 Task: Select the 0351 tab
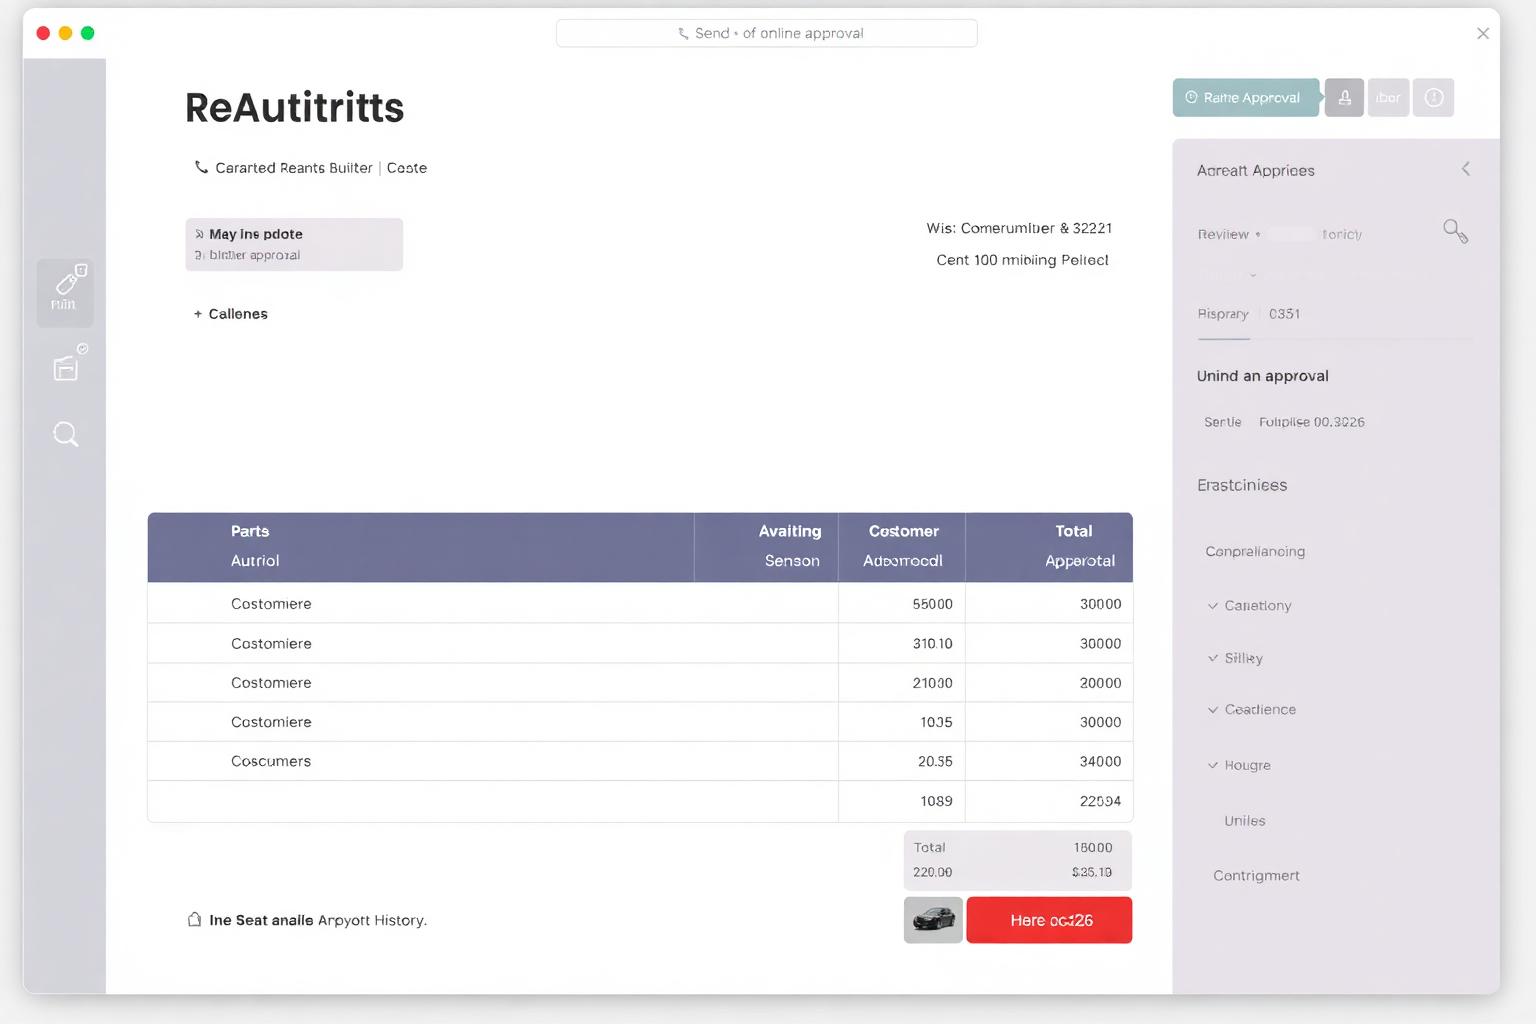[1284, 314]
